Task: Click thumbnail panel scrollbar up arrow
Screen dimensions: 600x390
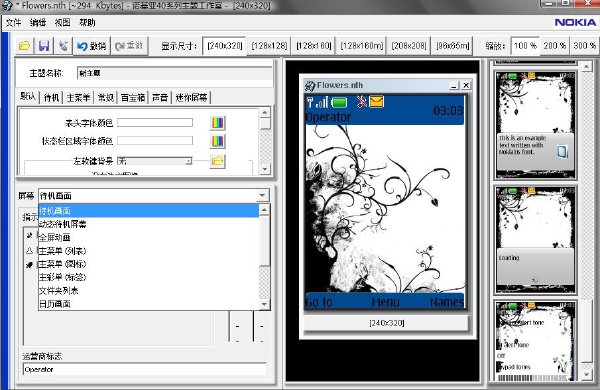Action: pyautogui.click(x=586, y=67)
